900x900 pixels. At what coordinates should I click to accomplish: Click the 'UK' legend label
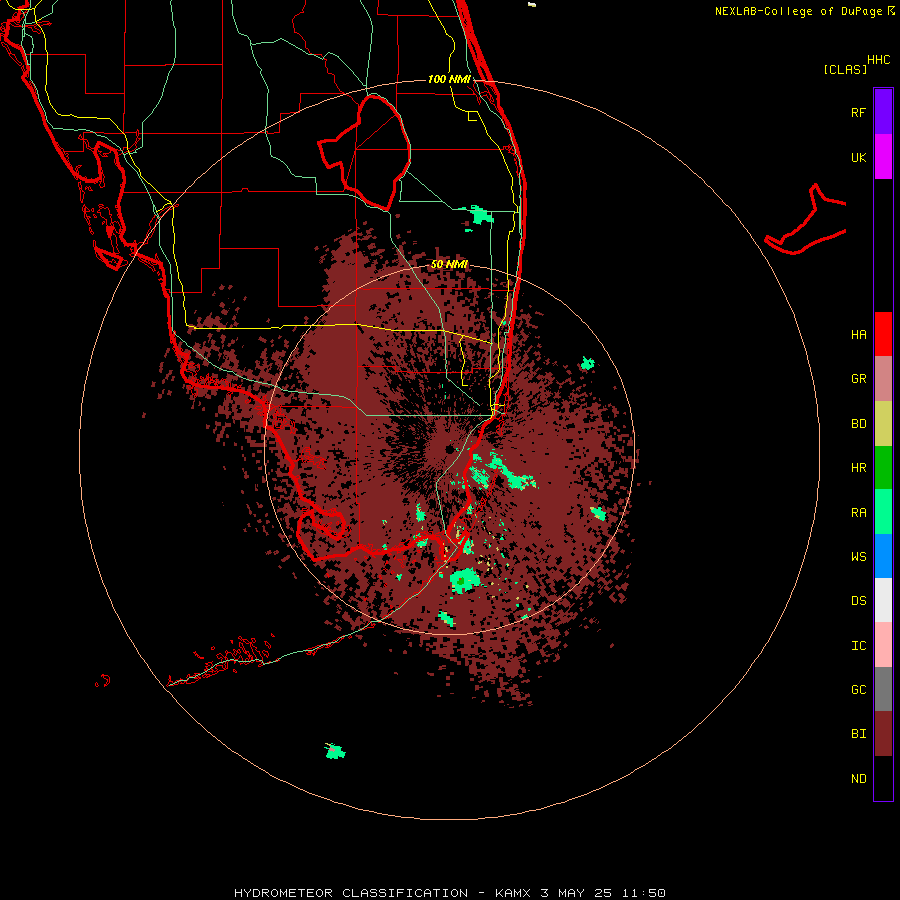858,158
